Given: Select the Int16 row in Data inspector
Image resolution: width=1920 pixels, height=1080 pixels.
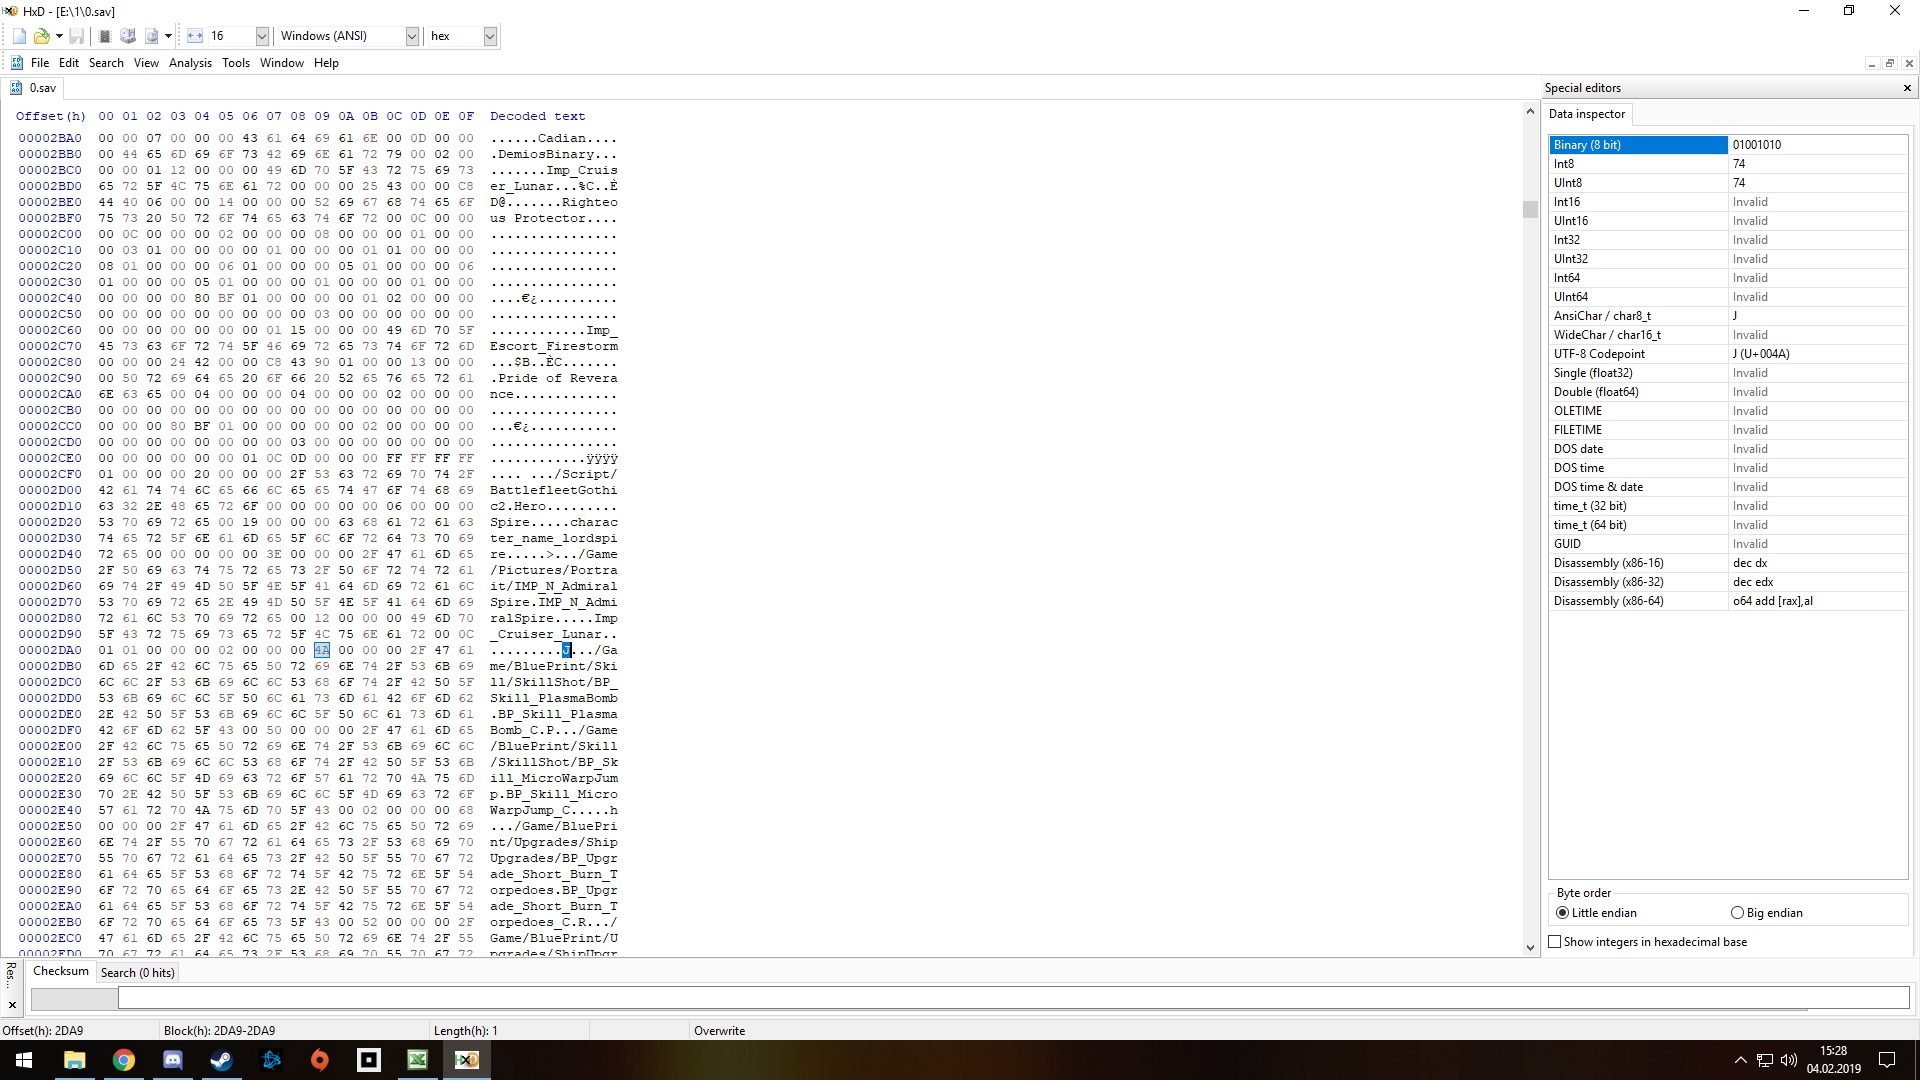Looking at the screenshot, I should [1638, 202].
